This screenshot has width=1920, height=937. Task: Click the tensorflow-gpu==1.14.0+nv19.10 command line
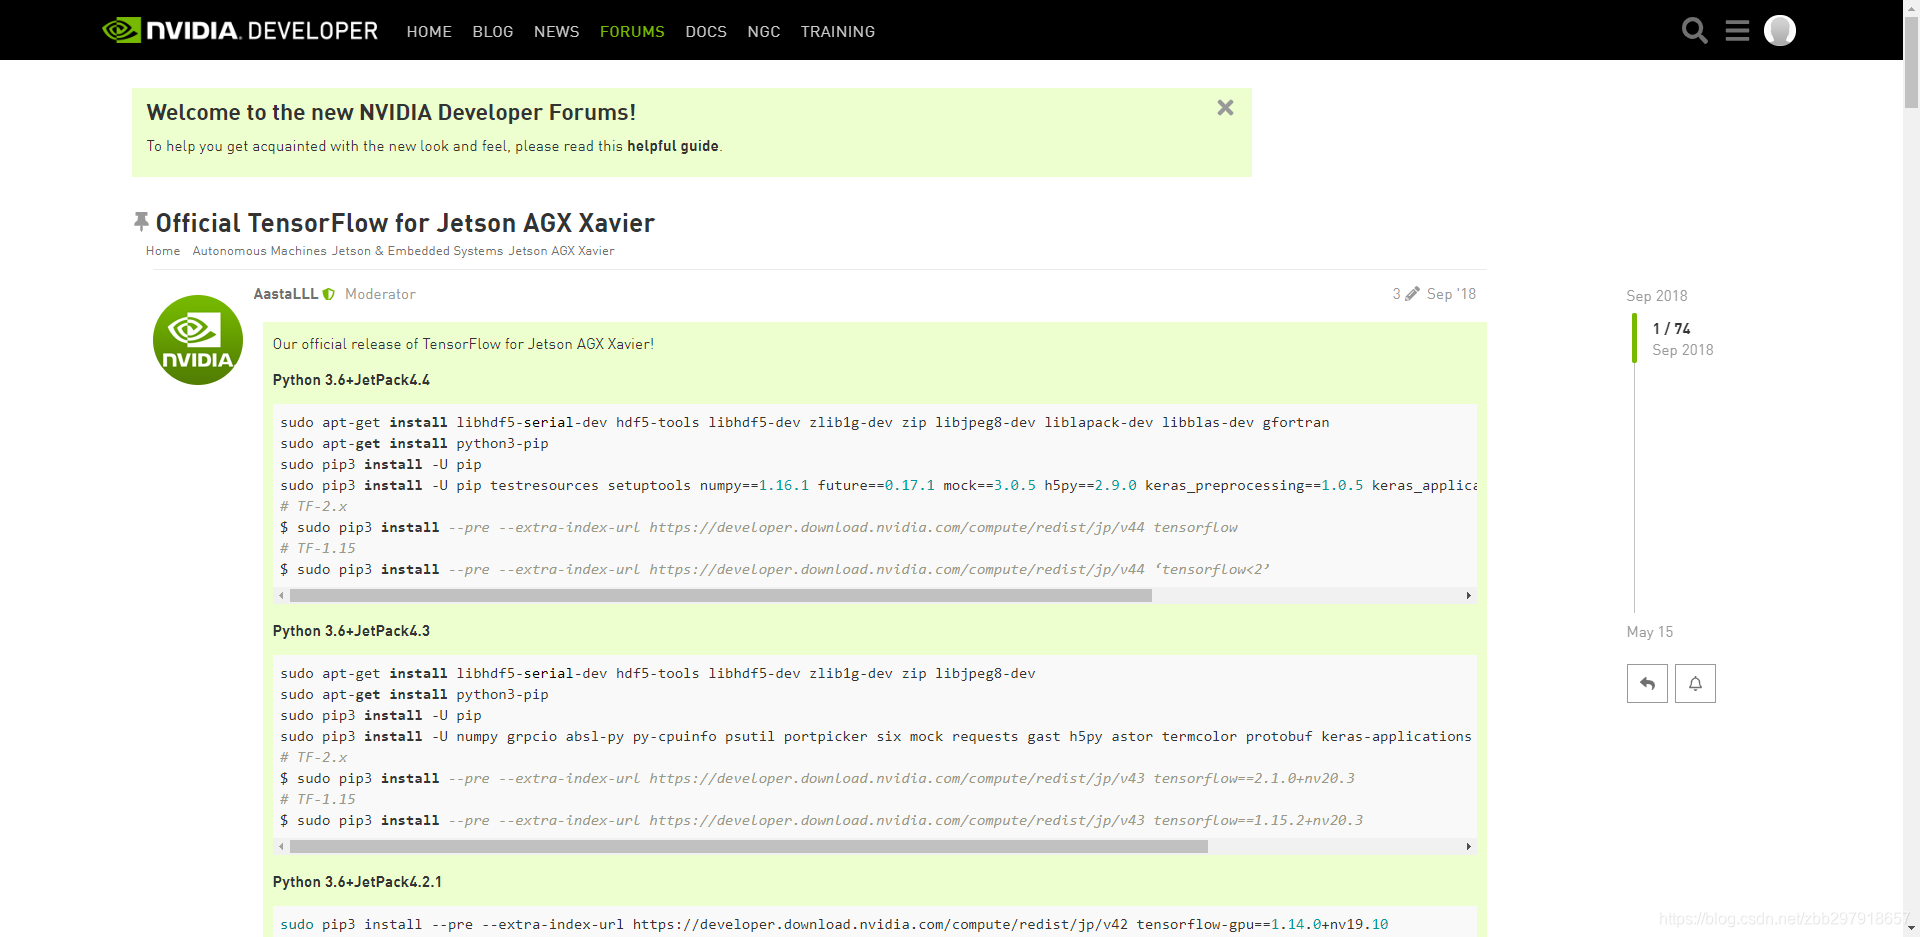(x=834, y=924)
